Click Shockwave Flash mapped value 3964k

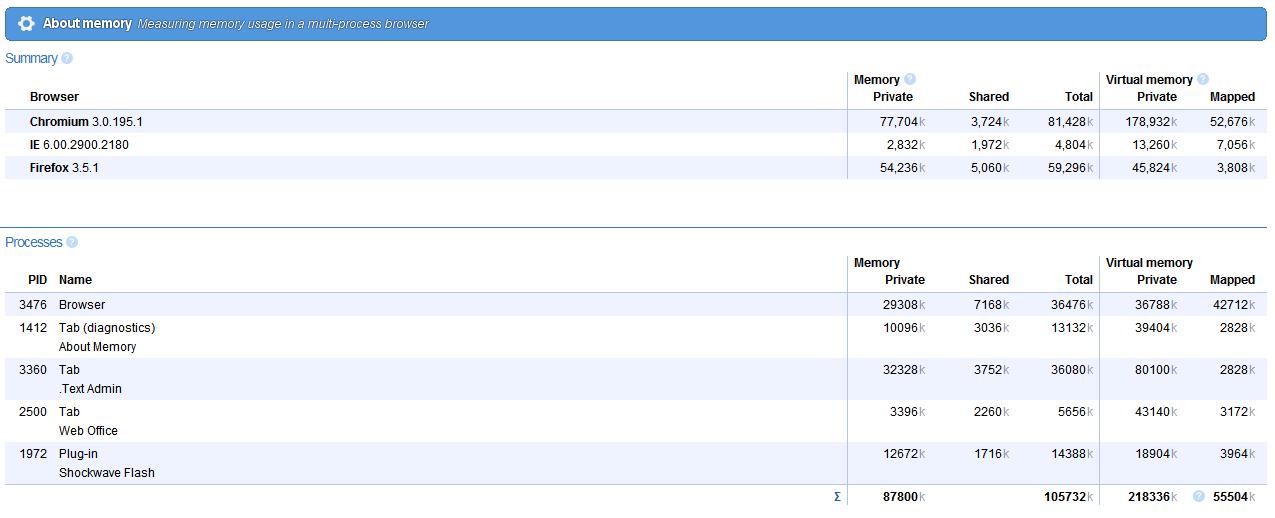[1238, 453]
